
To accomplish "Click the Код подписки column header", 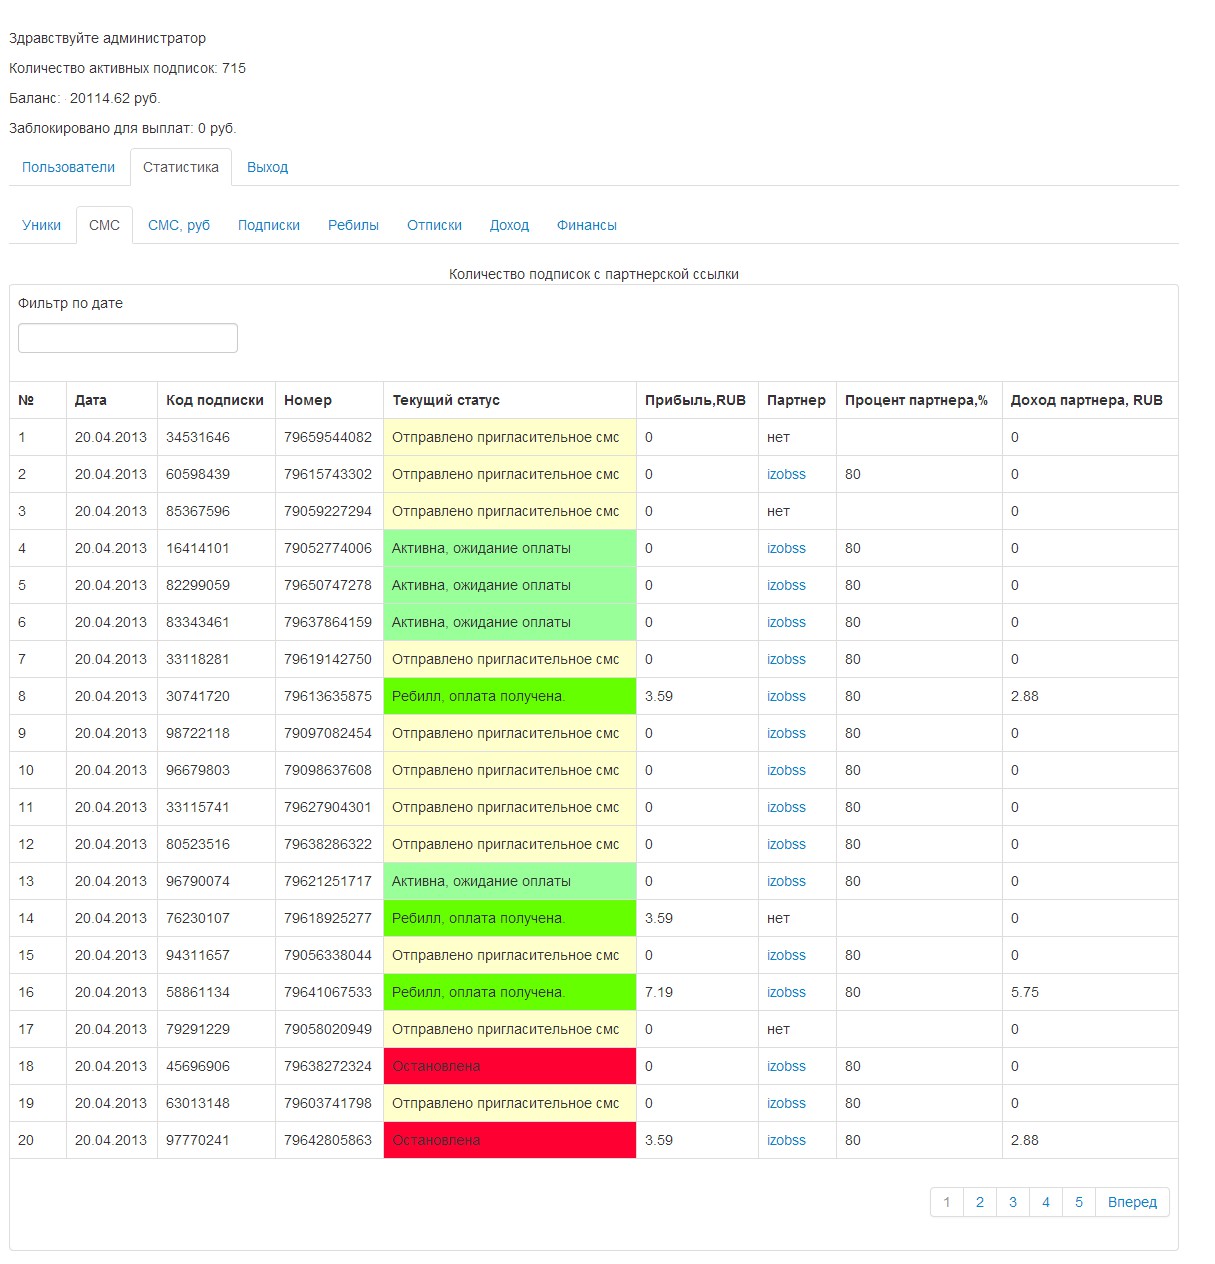I will 215,400.
